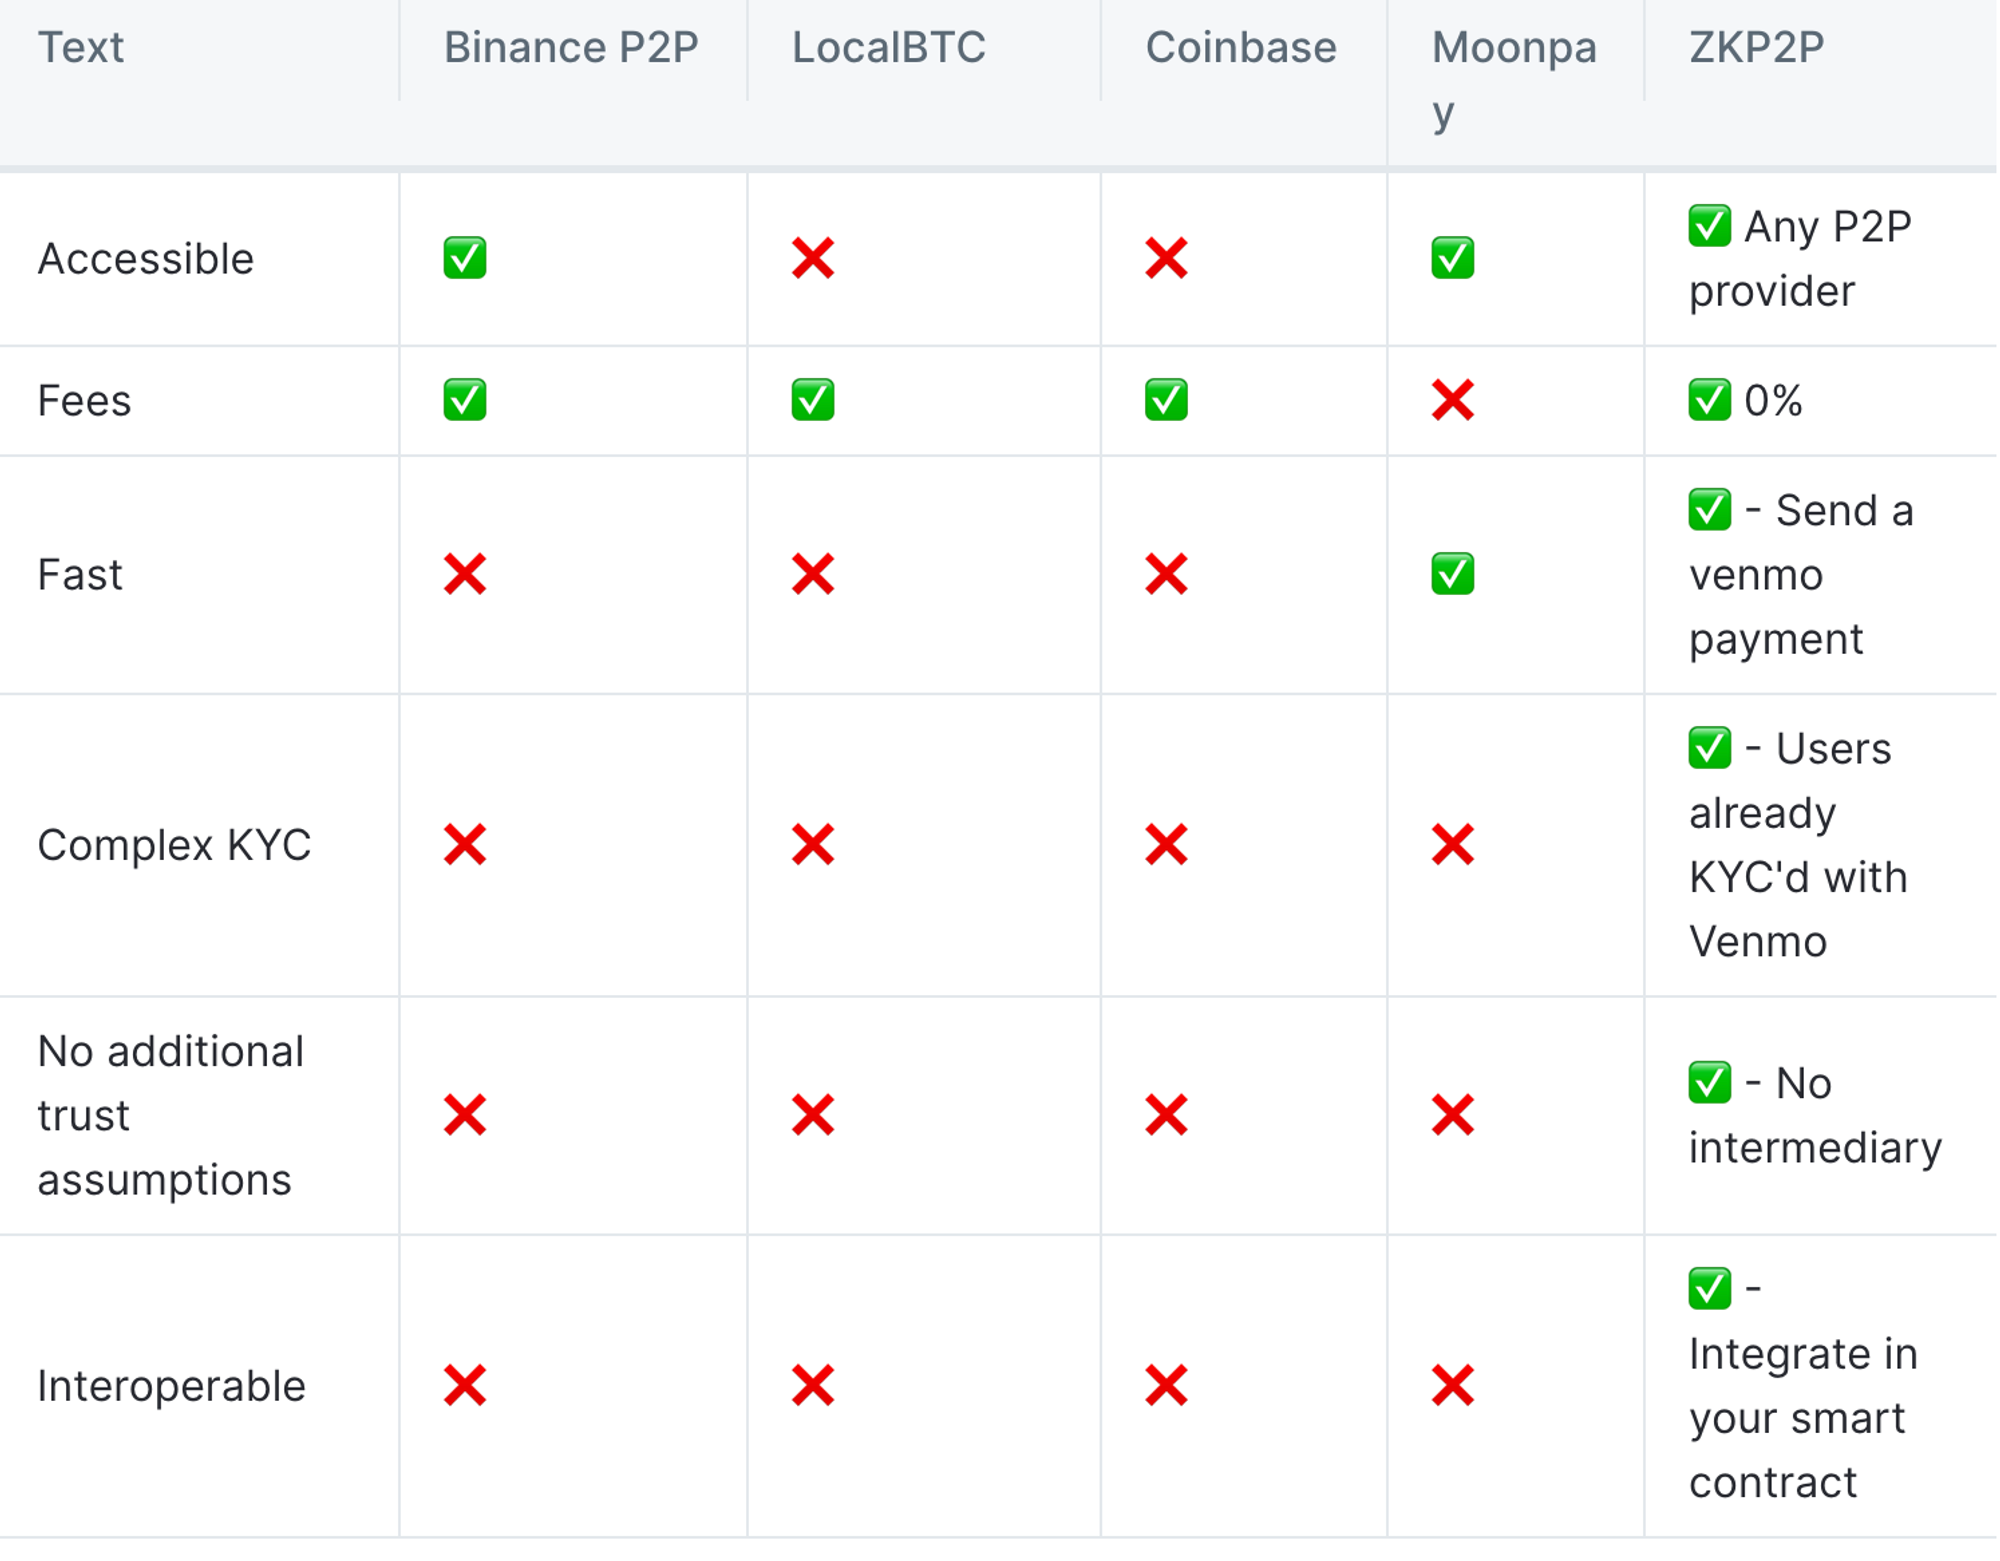
Task: Click the red X for Binance P2P Fast
Action: [465, 574]
